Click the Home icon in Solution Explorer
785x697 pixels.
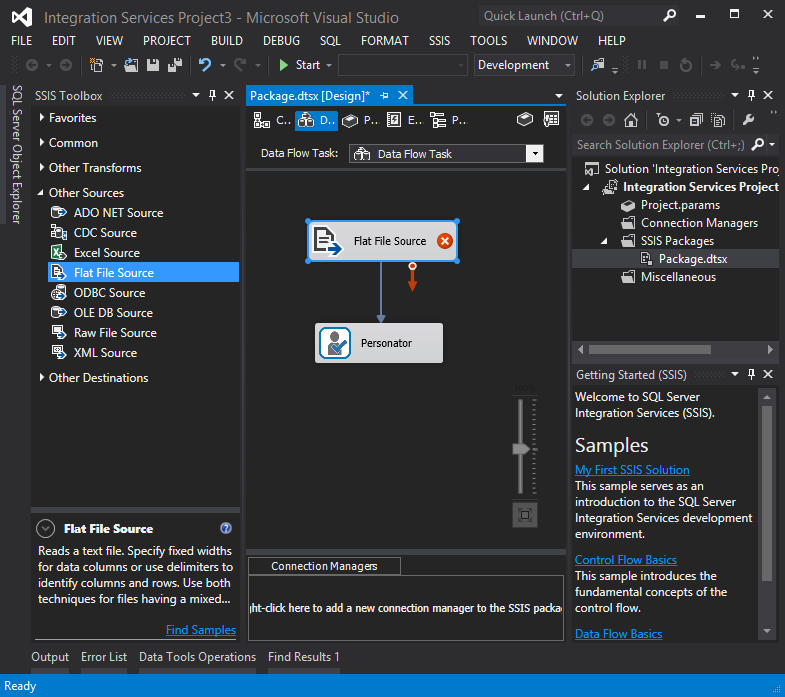(x=631, y=120)
